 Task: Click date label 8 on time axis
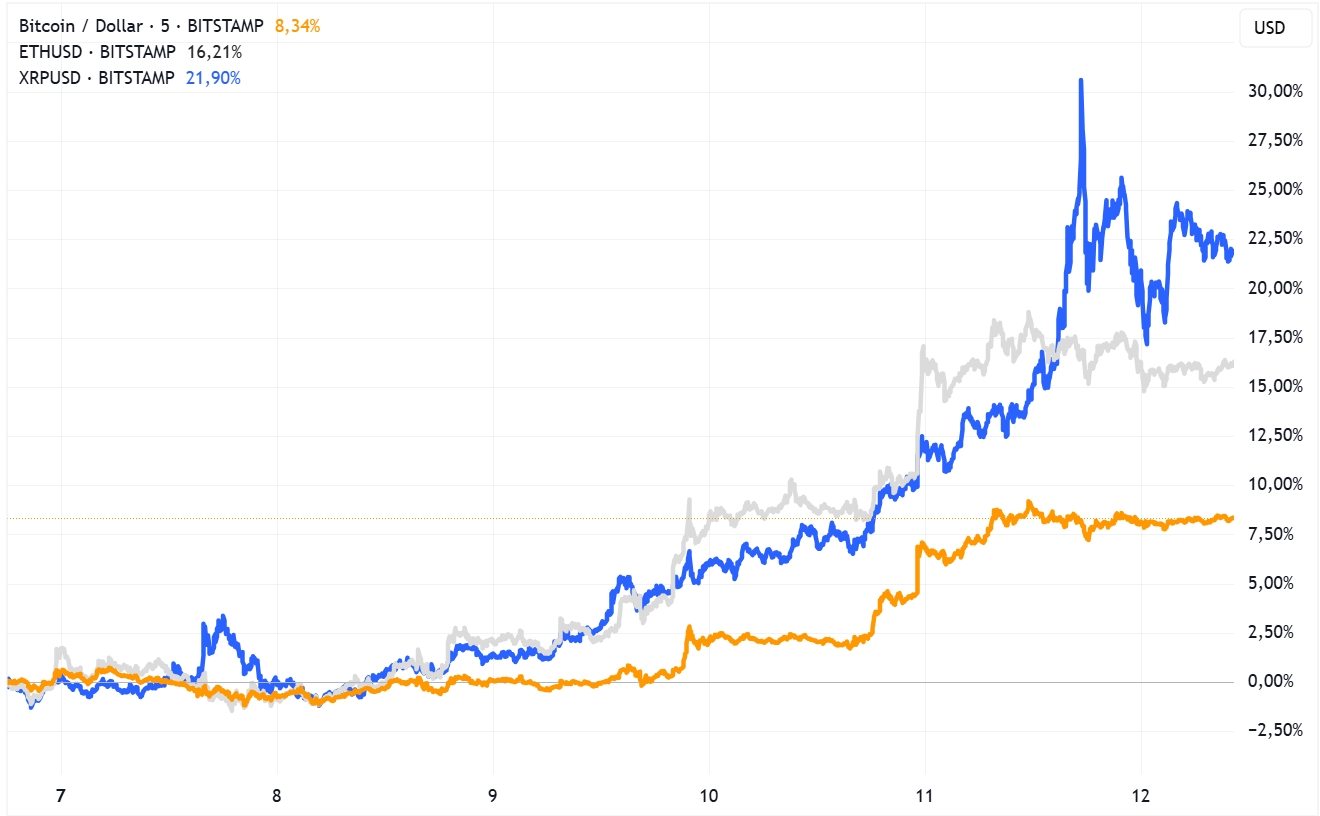tap(277, 797)
